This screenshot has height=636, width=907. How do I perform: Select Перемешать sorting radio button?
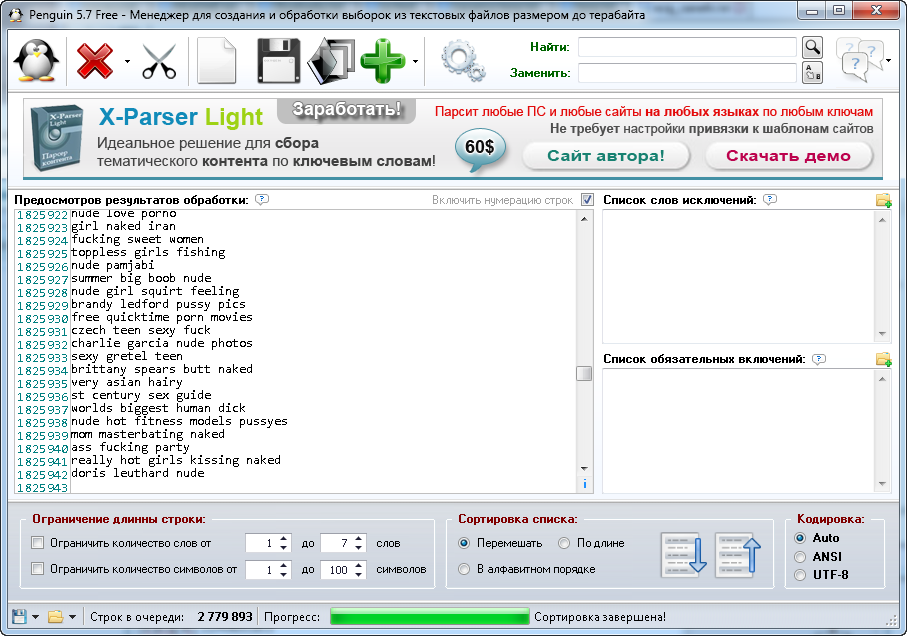pos(464,543)
